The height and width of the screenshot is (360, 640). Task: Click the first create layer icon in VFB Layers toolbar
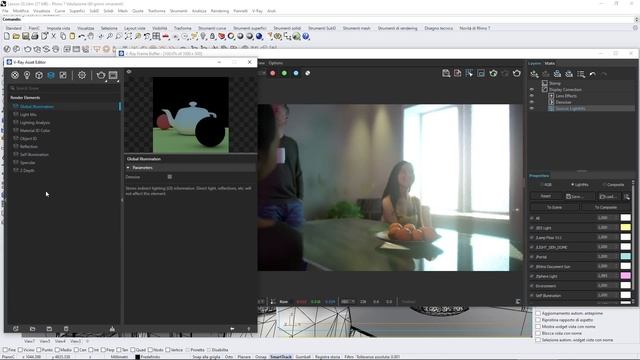click(534, 74)
